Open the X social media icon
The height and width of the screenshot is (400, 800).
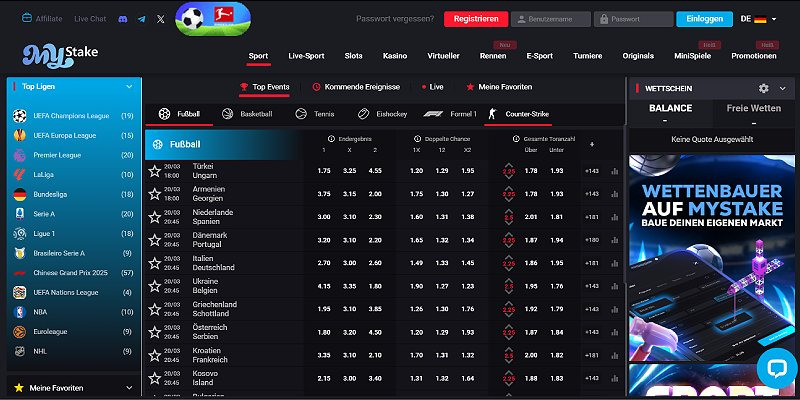161,19
